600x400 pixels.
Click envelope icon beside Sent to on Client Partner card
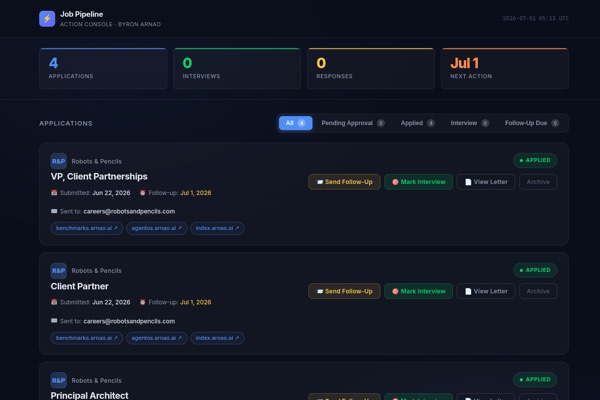point(54,321)
